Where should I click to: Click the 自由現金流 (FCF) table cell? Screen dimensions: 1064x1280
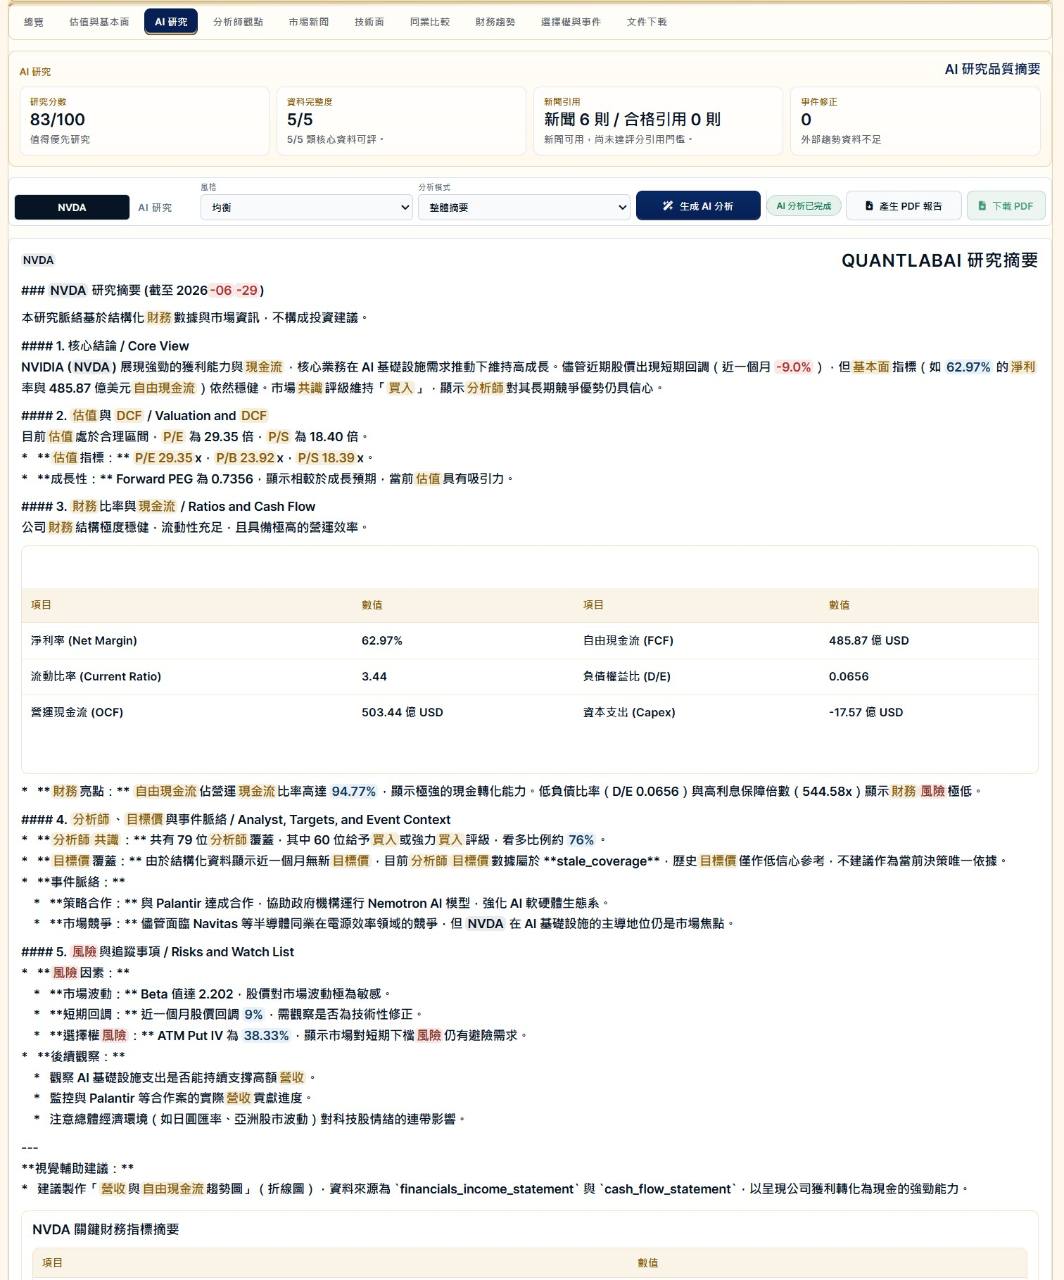(x=628, y=640)
